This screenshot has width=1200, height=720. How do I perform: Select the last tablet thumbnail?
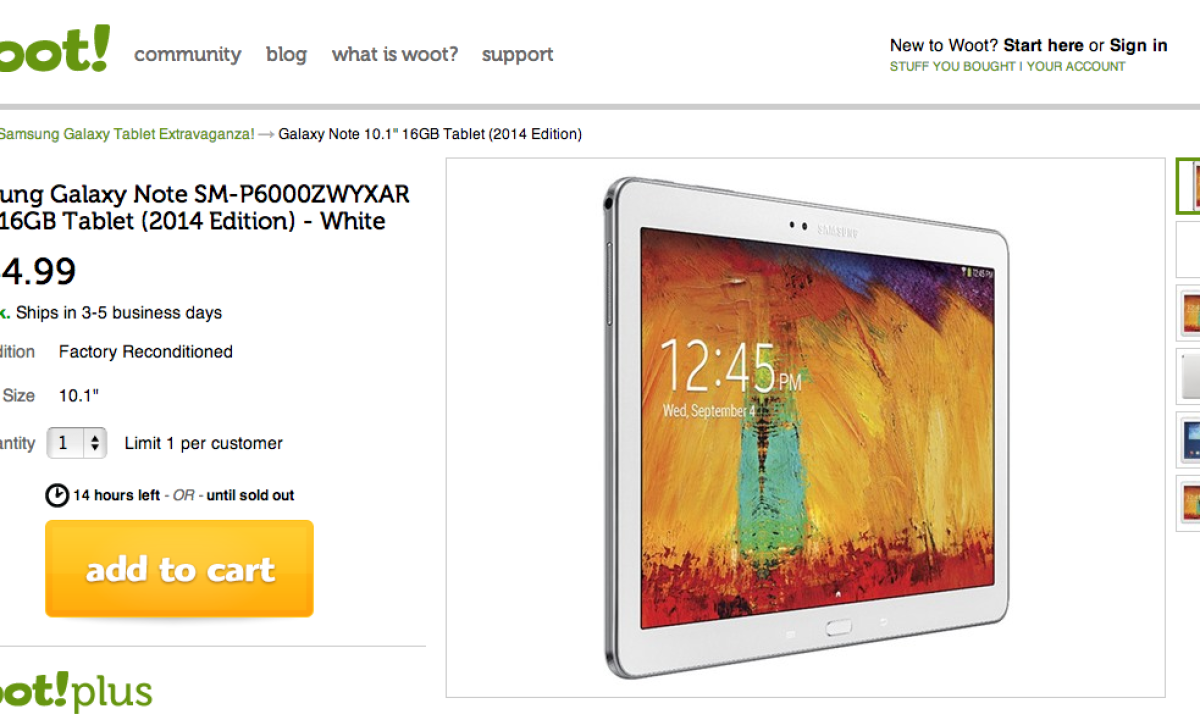tap(1187, 502)
